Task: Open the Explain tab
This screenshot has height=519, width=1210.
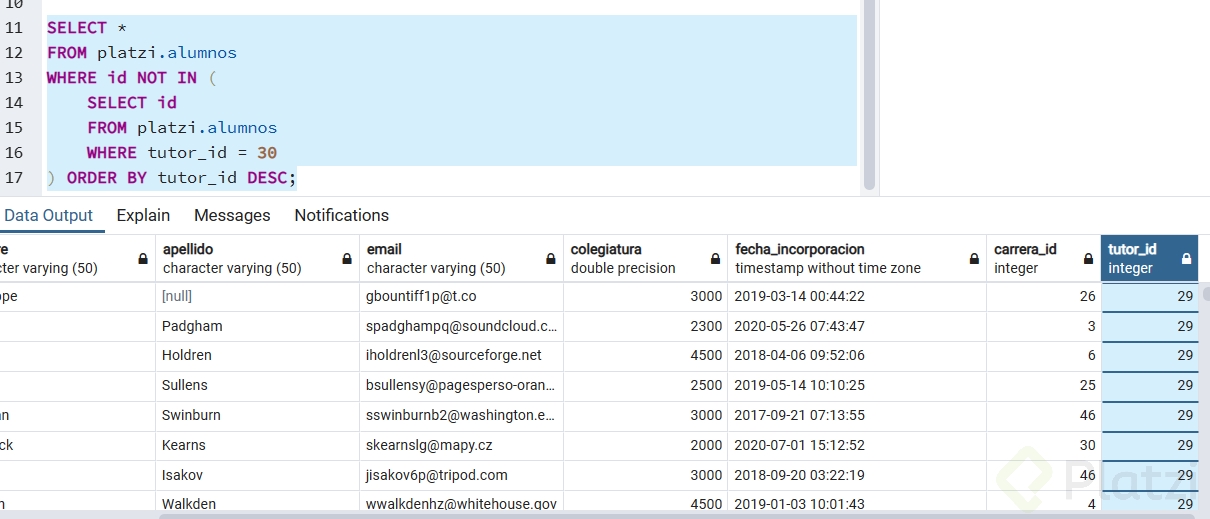Action: (x=143, y=215)
